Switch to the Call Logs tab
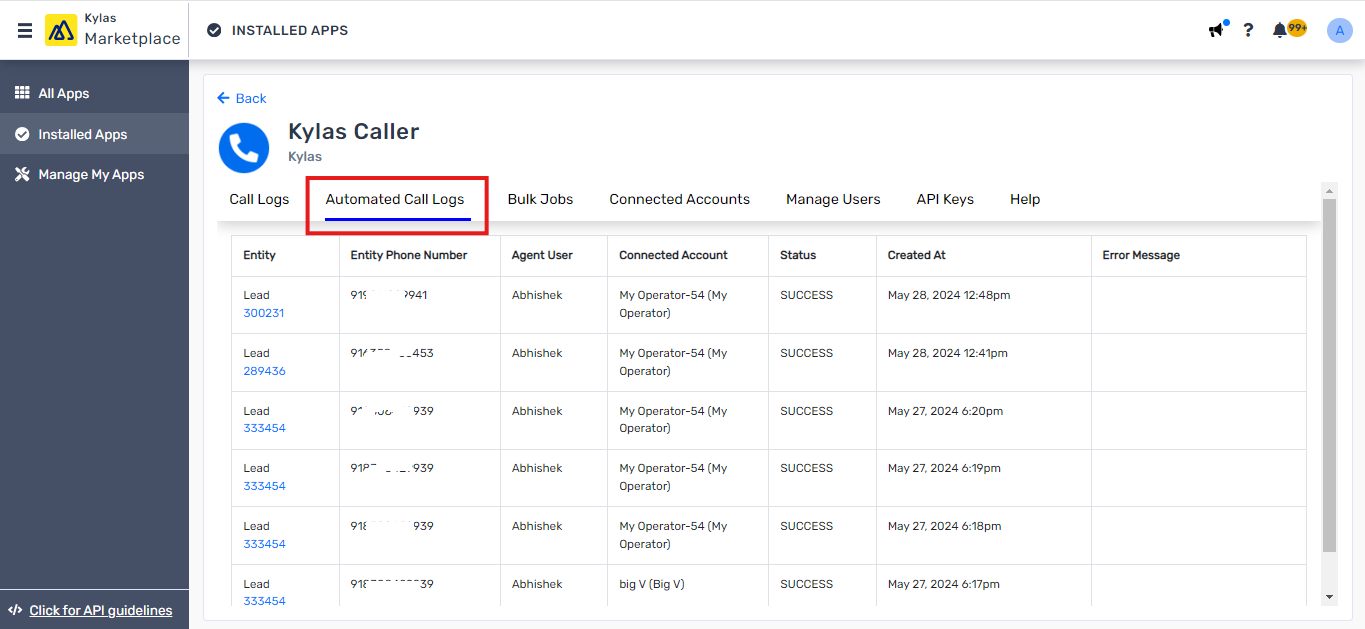This screenshot has height=629, width=1365. pyautogui.click(x=259, y=199)
